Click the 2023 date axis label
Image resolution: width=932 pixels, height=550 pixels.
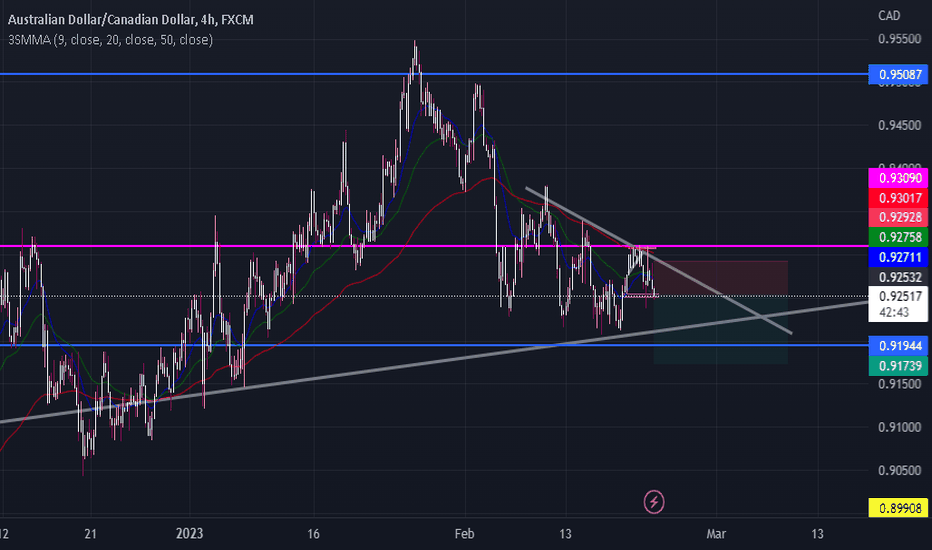click(190, 533)
